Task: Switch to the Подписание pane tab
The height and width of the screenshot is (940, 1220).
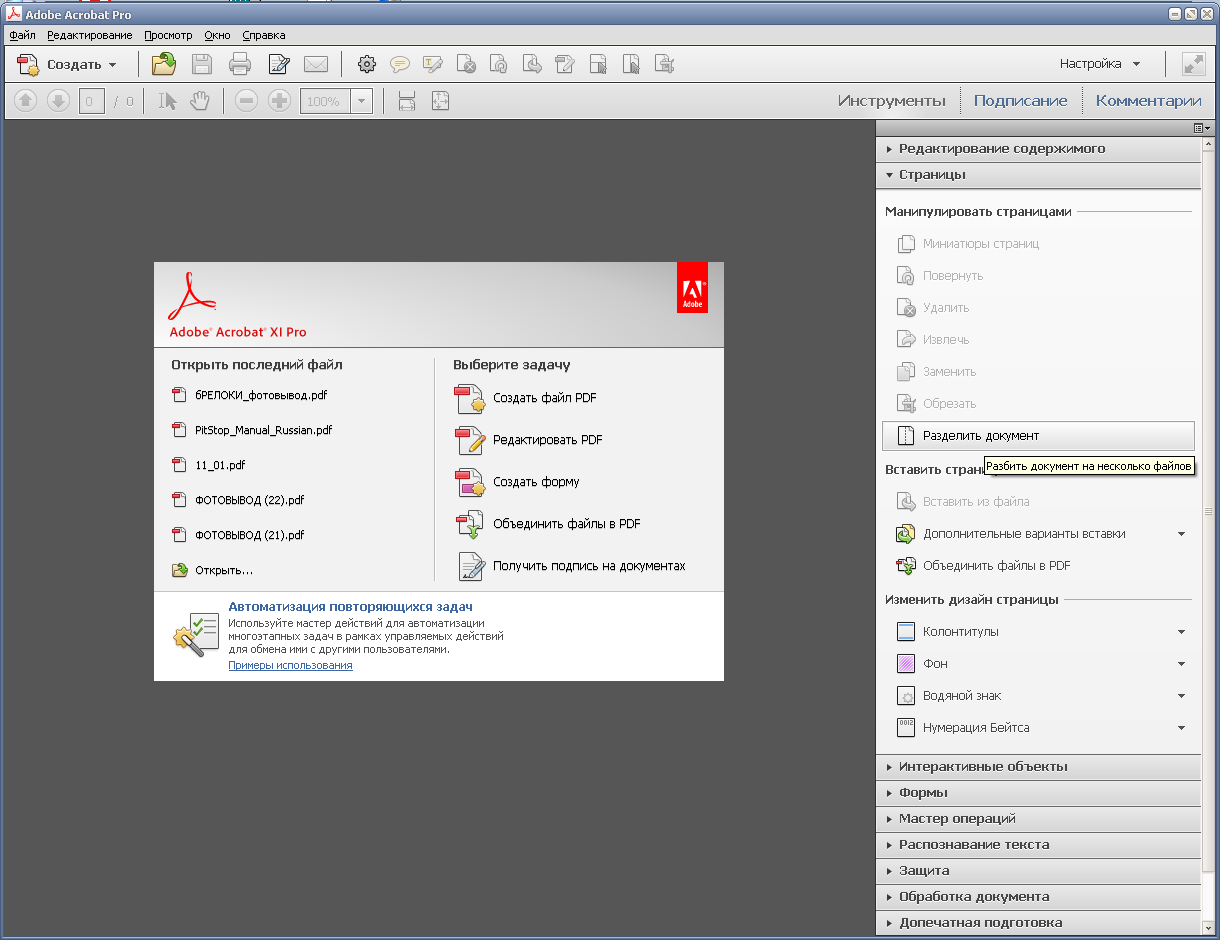Action: (1020, 101)
